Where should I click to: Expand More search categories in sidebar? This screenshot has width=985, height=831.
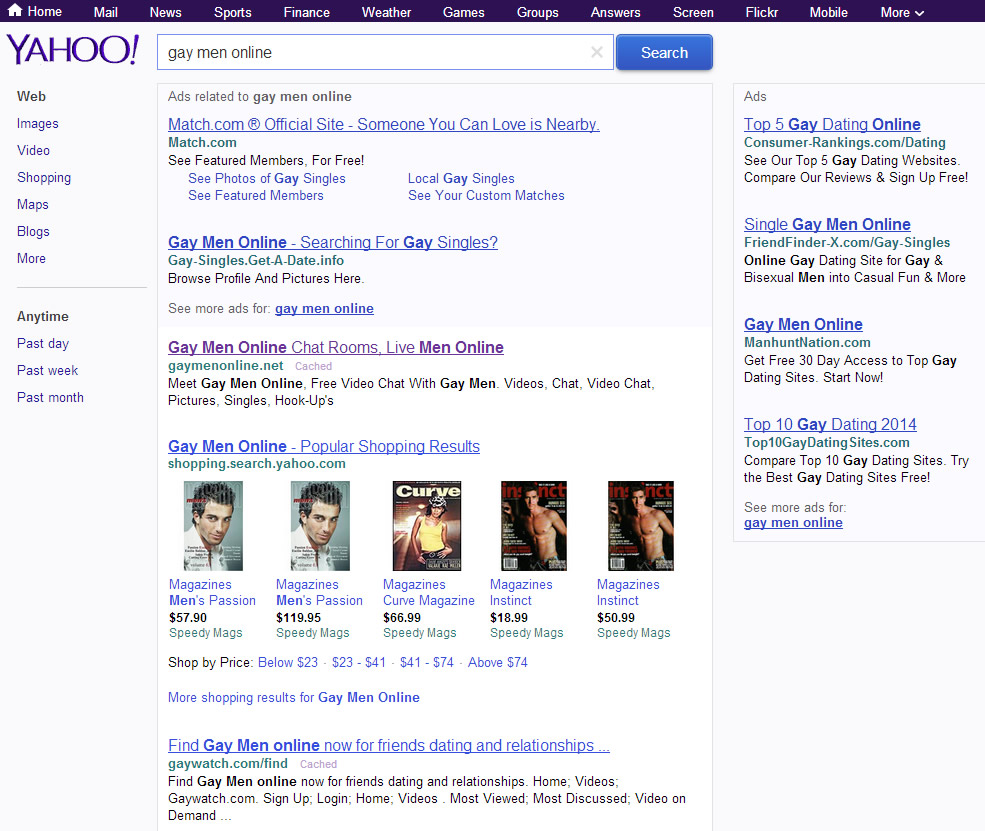[x=31, y=259]
